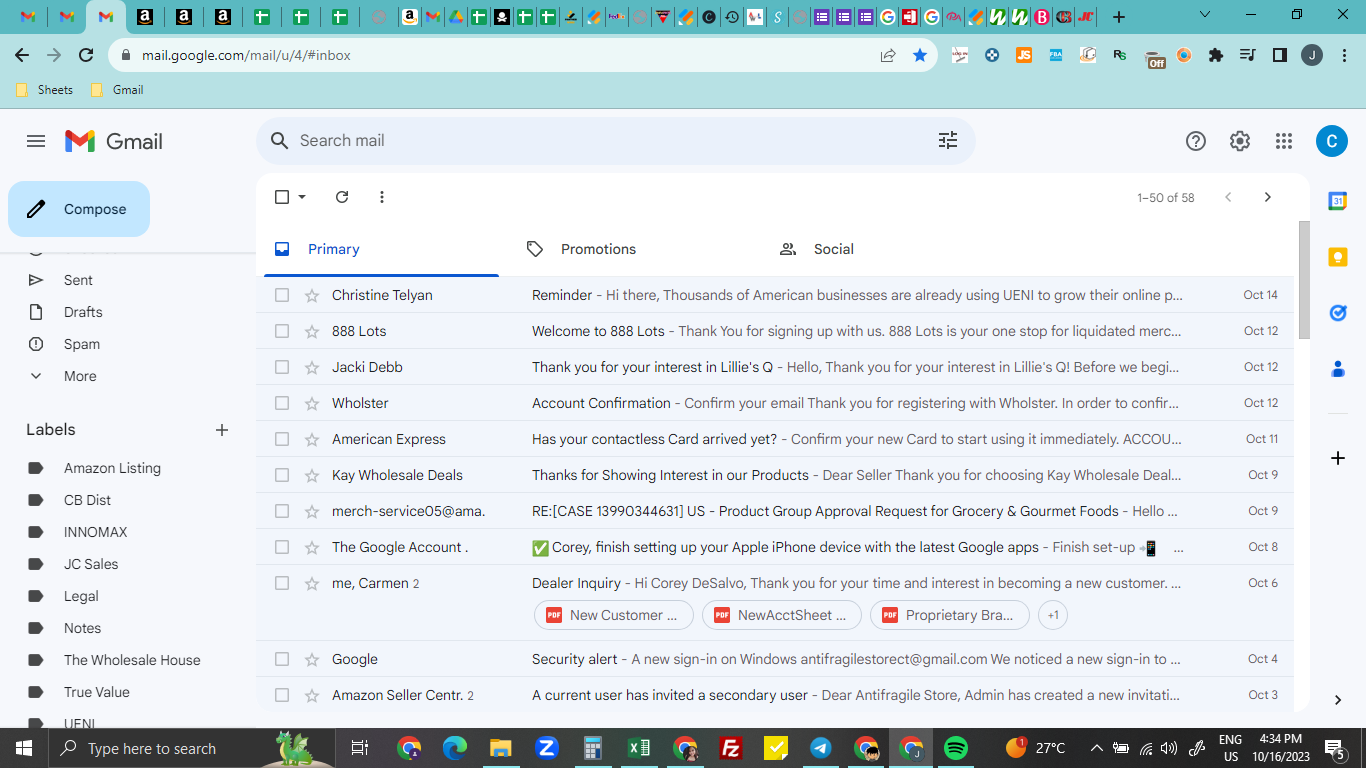This screenshot has width=1366, height=768.
Task: Toggle the side panel arrow at bottom right
Action: pos(1338,700)
